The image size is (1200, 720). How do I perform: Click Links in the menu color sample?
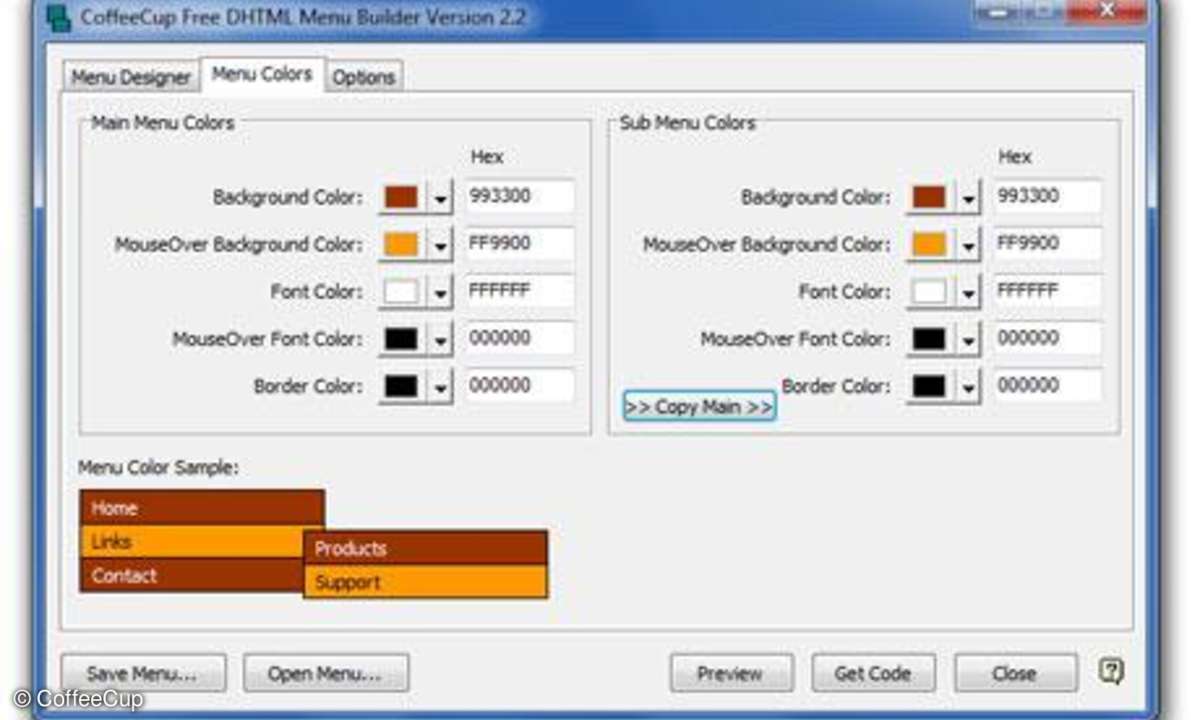click(192, 542)
